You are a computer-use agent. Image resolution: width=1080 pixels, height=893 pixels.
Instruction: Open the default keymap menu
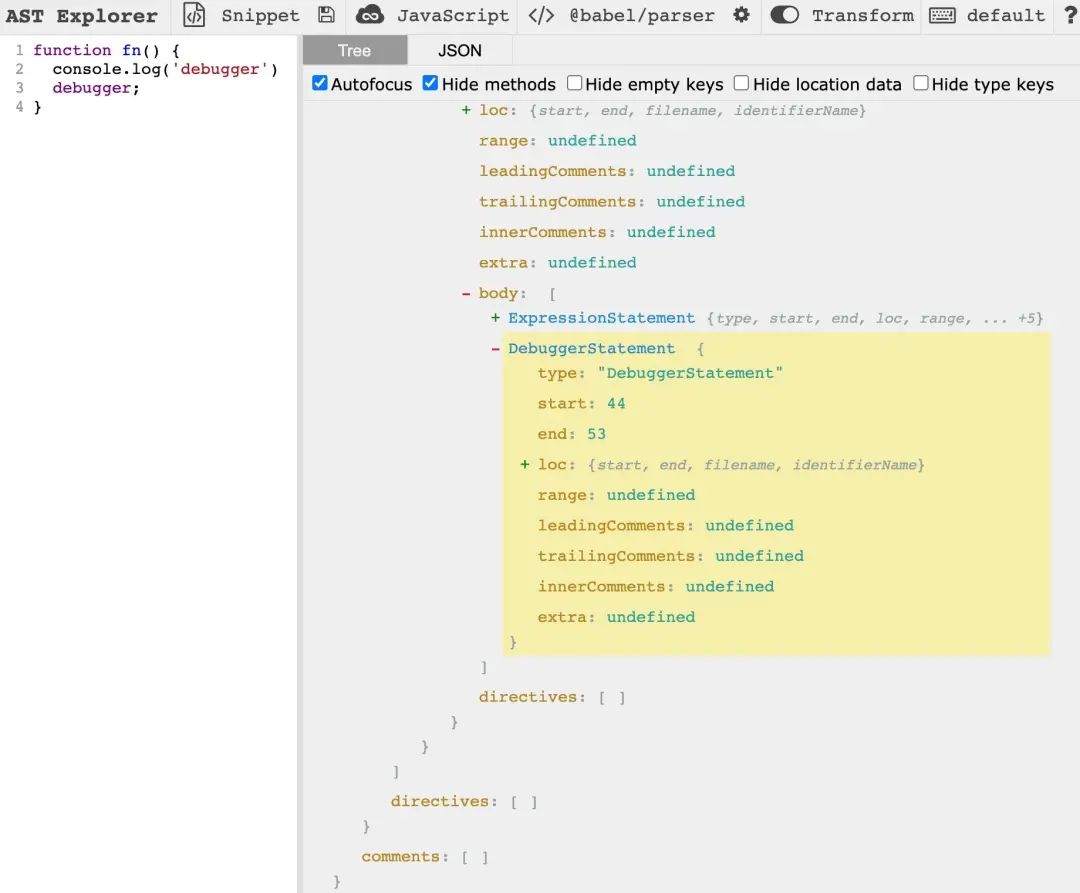click(1006, 15)
